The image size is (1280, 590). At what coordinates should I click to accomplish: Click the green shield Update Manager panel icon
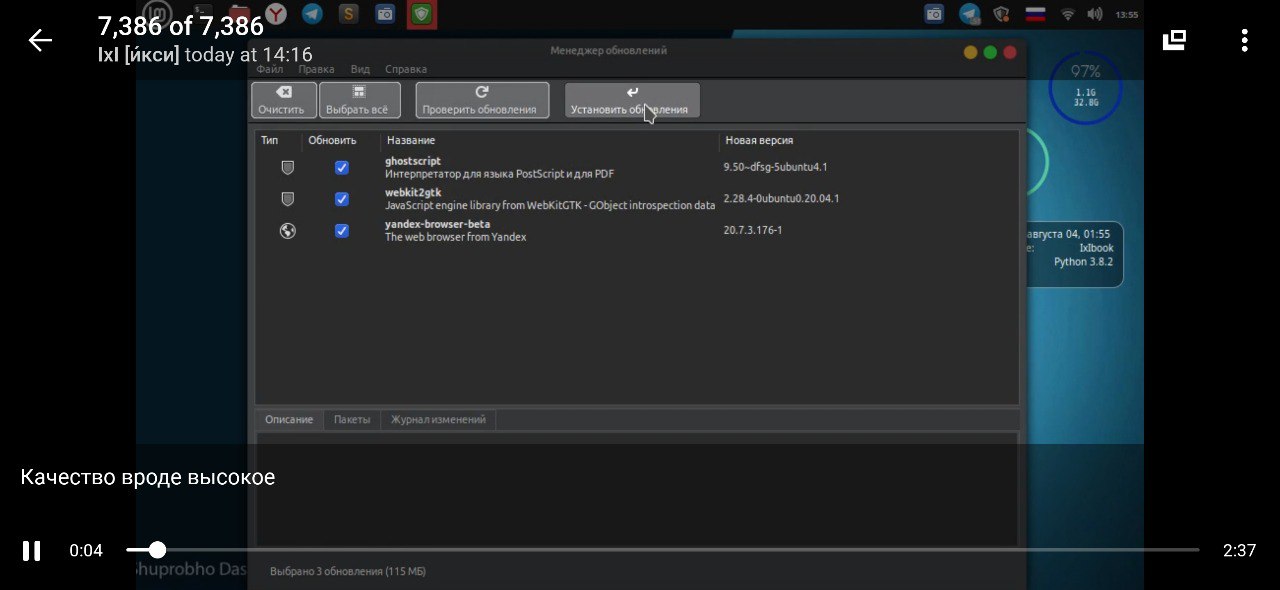click(x=421, y=14)
